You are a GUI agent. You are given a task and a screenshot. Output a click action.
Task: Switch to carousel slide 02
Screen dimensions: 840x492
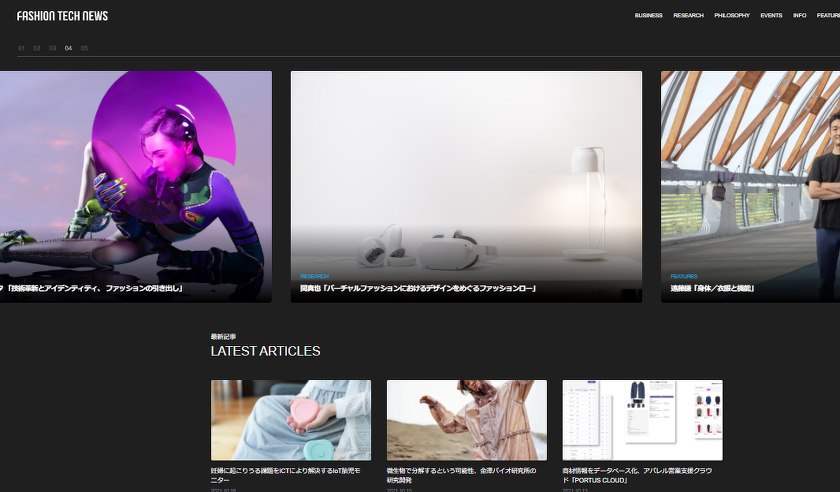[x=37, y=48]
